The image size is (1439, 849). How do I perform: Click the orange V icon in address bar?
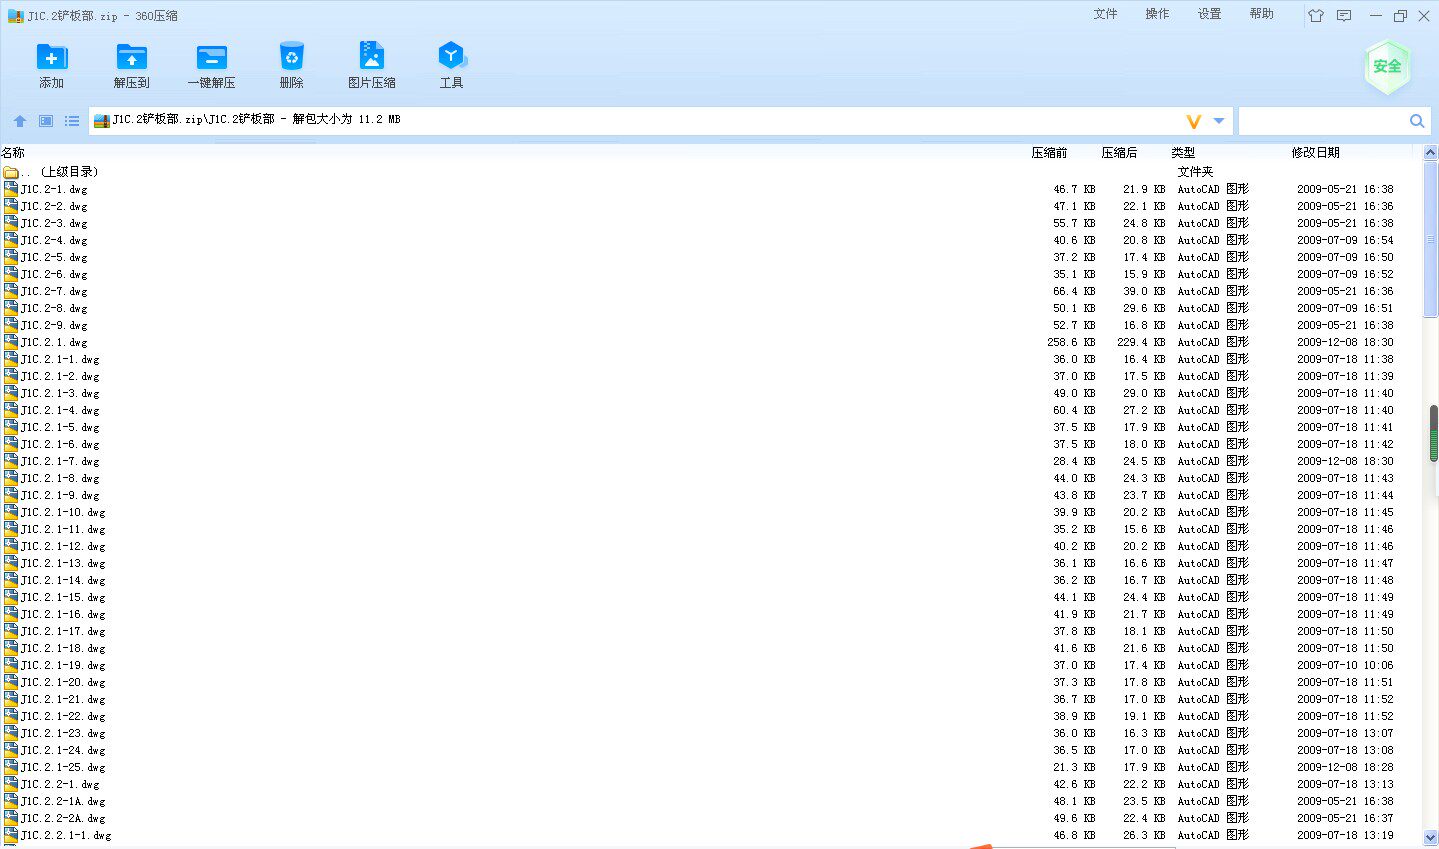(1193, 121)
